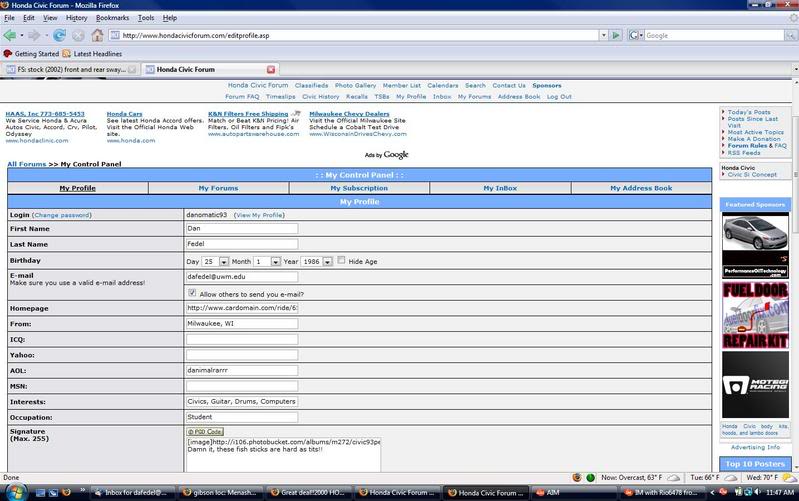Click the View My Profile link

259,215
